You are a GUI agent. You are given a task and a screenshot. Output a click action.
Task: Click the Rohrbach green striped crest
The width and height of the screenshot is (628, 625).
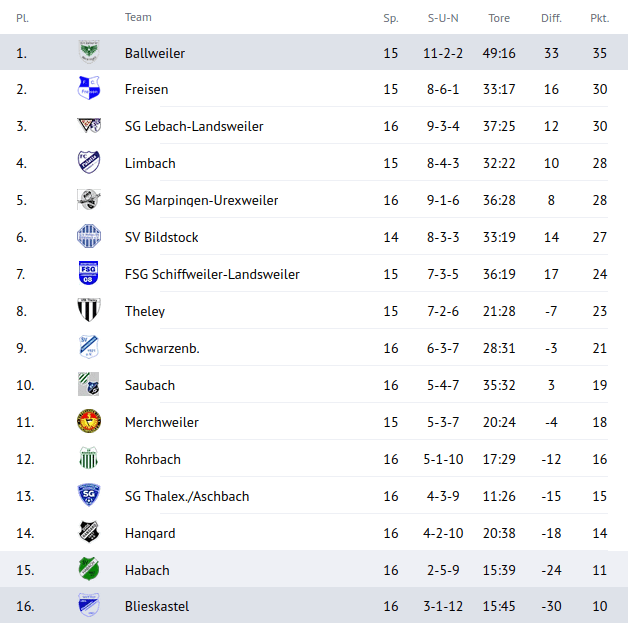(x=89, y=458)
